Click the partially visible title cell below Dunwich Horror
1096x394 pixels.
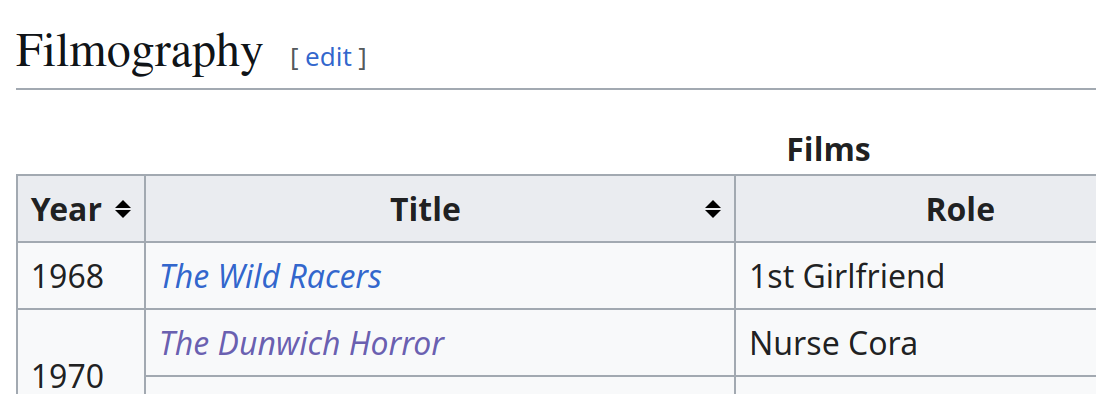coord(440,386)
